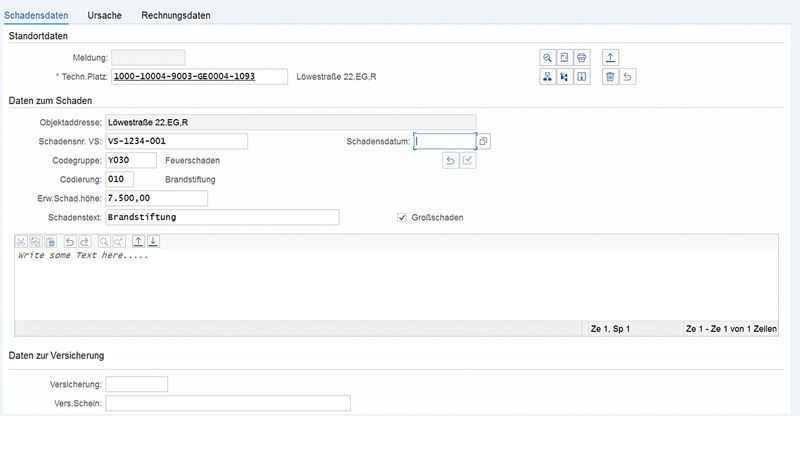Click the trash delete icon

610,77
